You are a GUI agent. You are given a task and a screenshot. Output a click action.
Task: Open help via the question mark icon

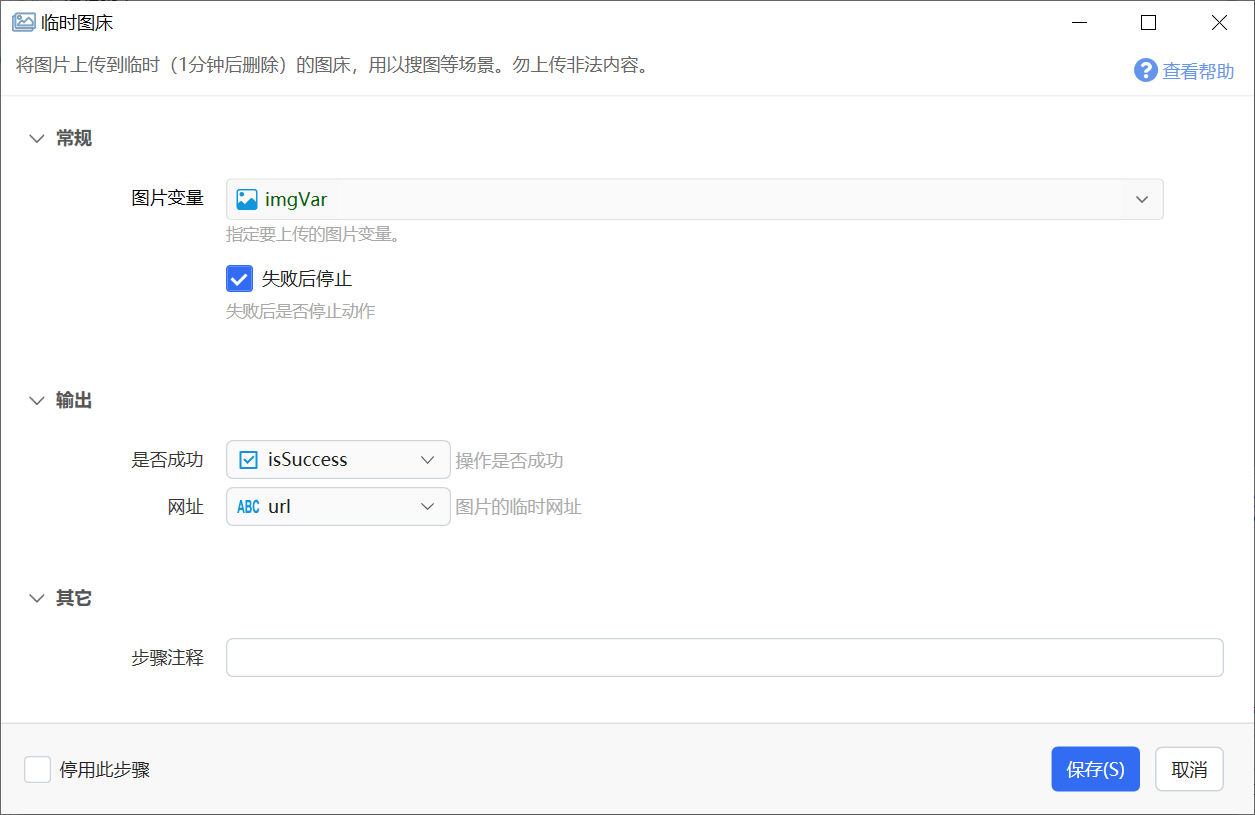click(x=1145, y=70)
